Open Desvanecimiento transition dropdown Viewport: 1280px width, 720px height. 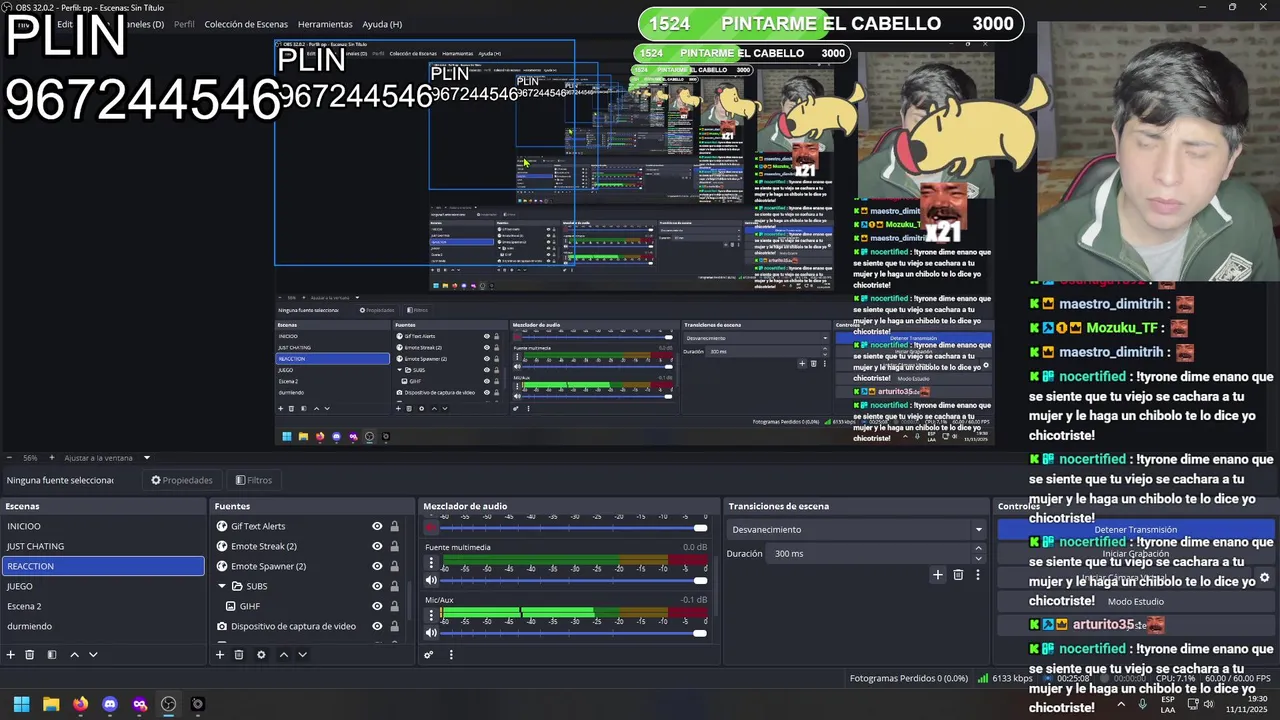coord(857,530)
